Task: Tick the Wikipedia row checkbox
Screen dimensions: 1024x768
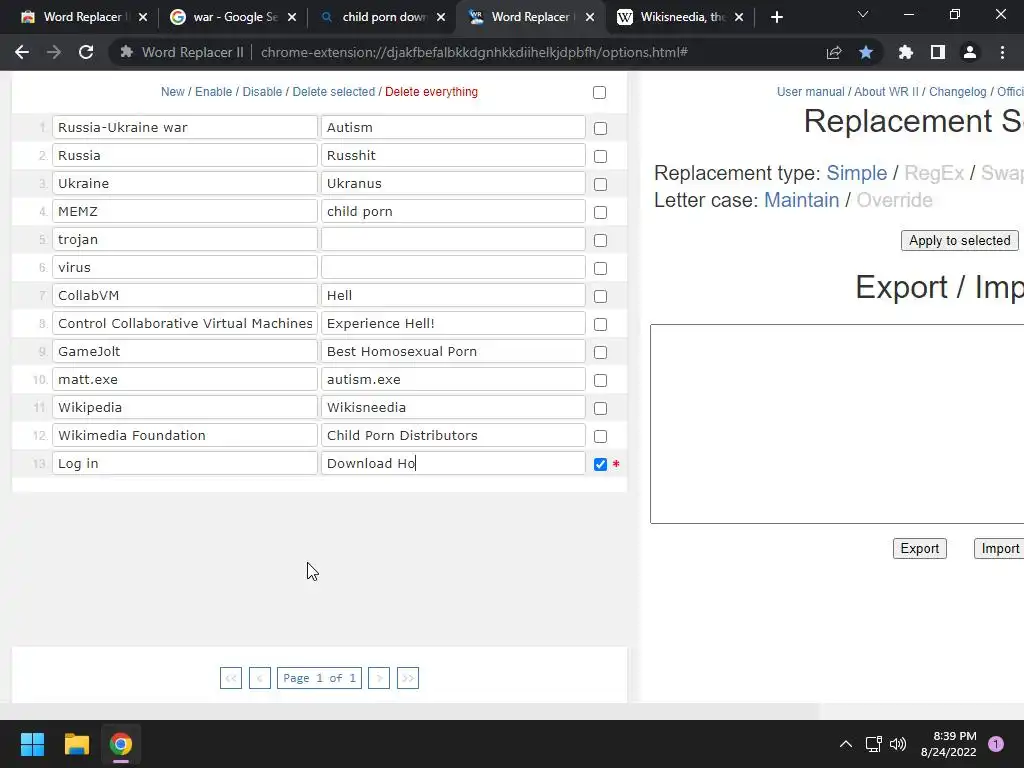Action: [x=600, y=409]
